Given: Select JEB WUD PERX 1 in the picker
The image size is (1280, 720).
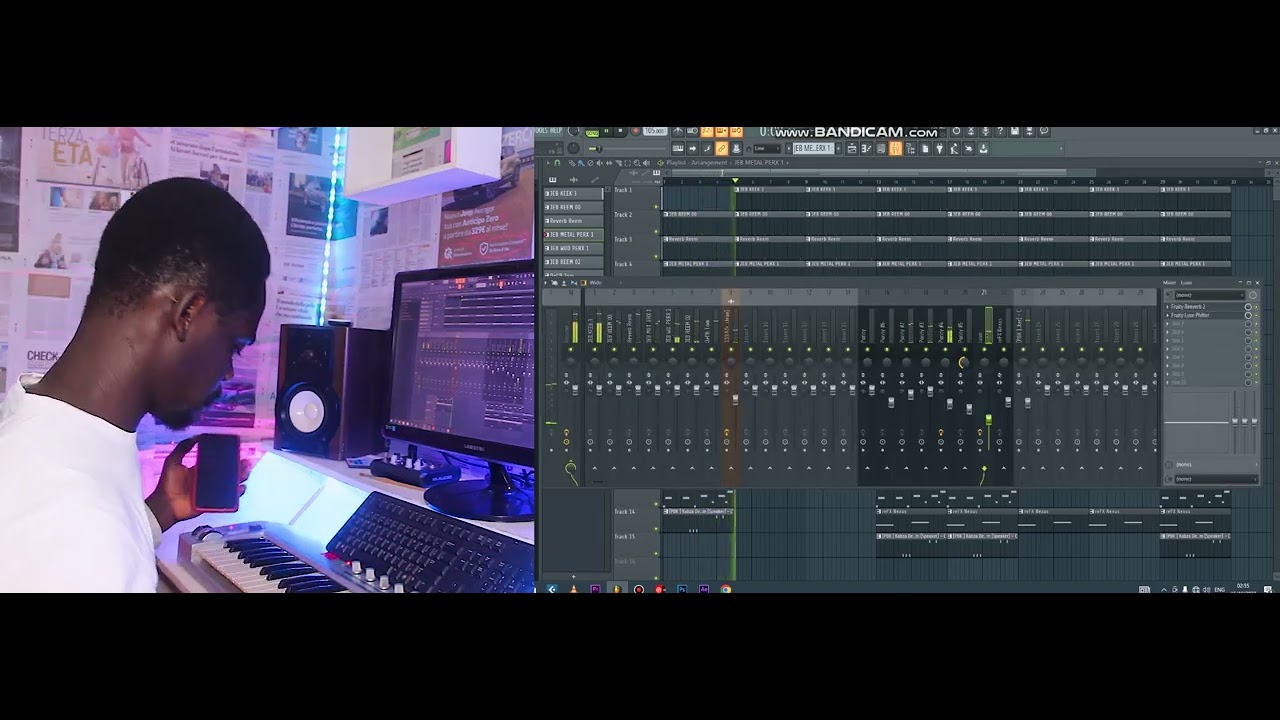Looking at the screenshot, I should click(574, 248).
